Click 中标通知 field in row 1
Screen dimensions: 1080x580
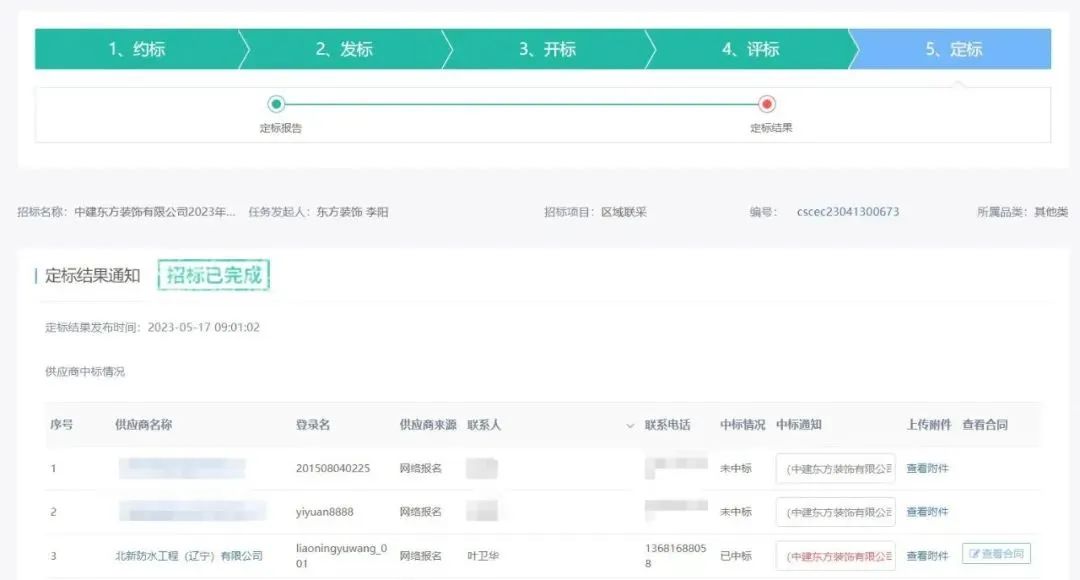[x=835, y=468]
